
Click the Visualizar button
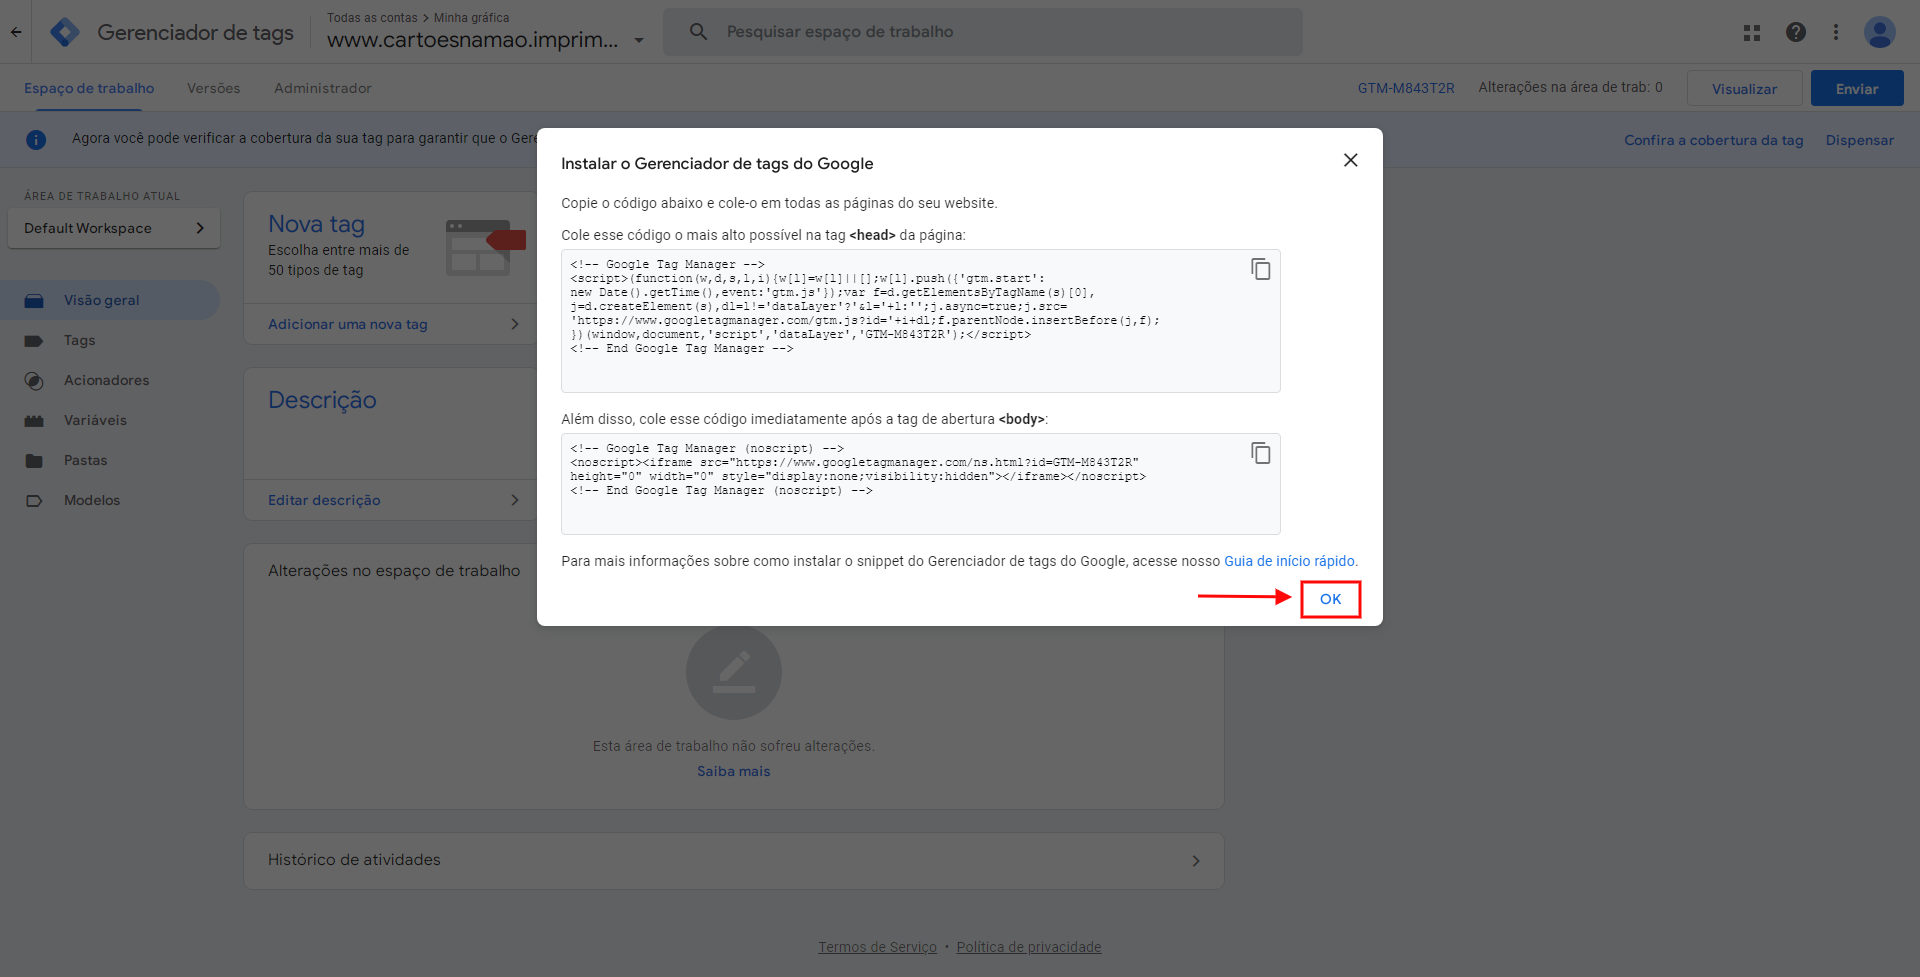coord(1744,88)
